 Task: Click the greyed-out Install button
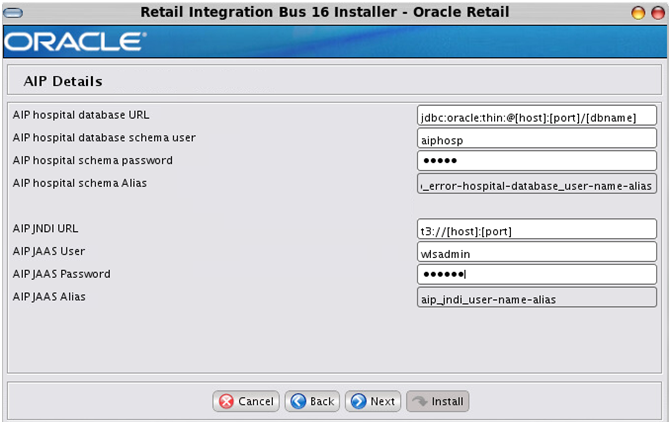[437, 401]
